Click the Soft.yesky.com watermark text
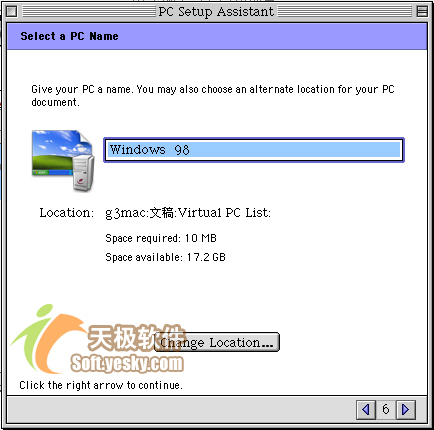The height and width of the screenshot is (430, 434). tap(127, 363)
